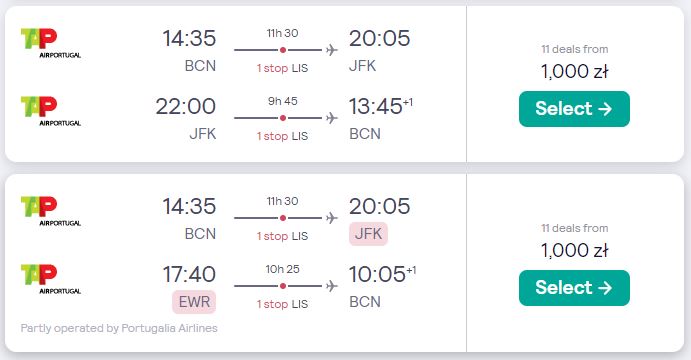Click 10:05 +1 arrival time
This screenshot has height=360, width=691.
[382, 274]
